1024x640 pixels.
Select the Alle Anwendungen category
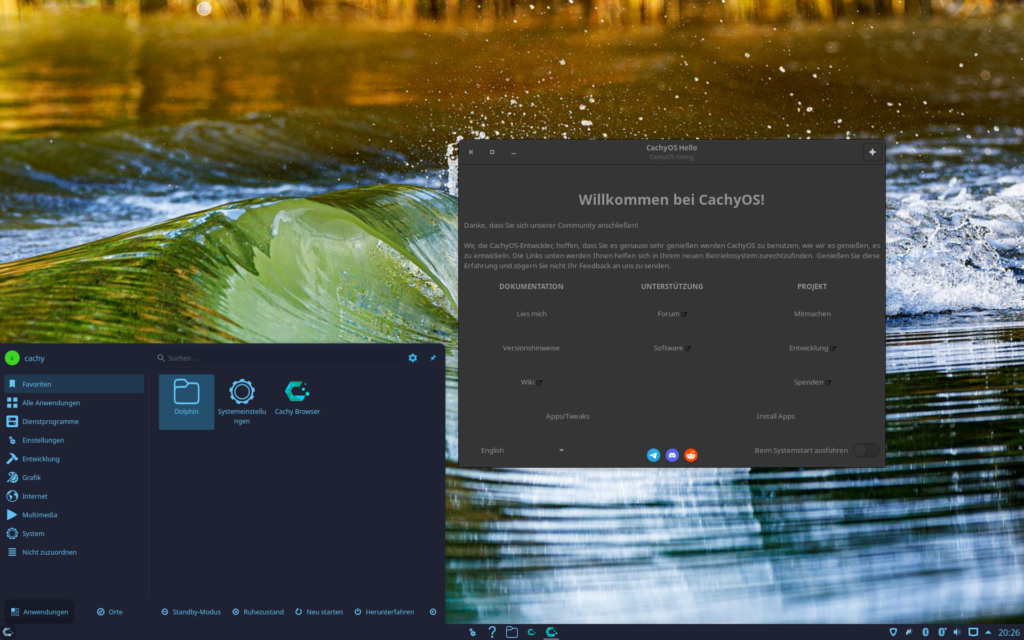pos(74,403)
